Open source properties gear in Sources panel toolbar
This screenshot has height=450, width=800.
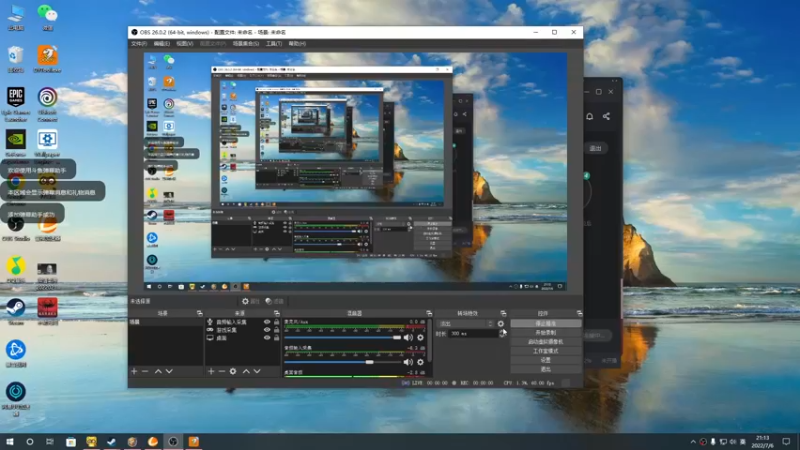tap(233, 371)
